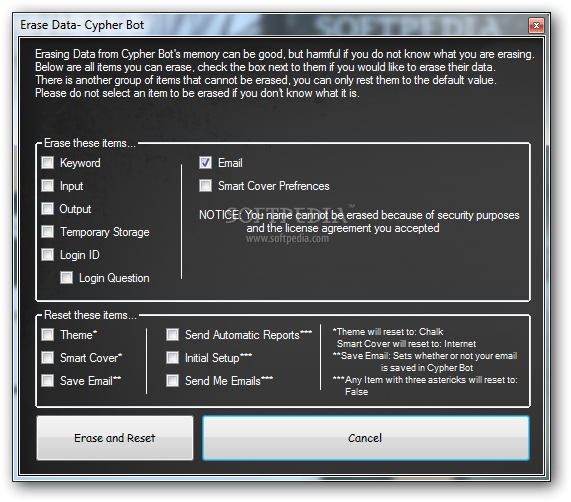Uncheck the Email checkbox
The height and width of the screenshot is (502, 571).
(x=205, y=163)
